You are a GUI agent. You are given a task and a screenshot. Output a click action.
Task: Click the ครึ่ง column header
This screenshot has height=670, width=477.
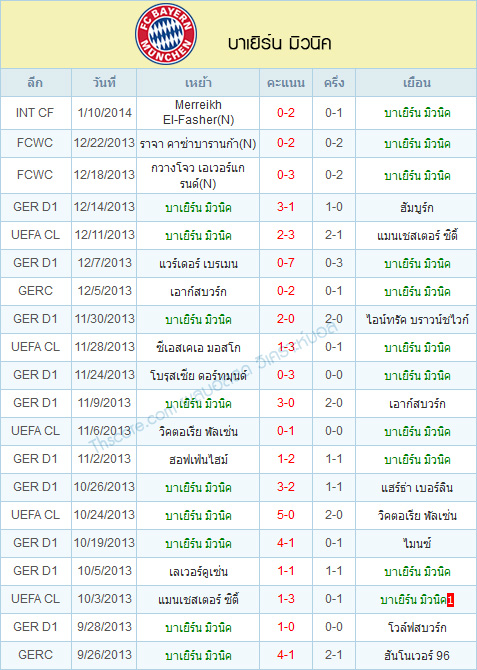[334, 82]
